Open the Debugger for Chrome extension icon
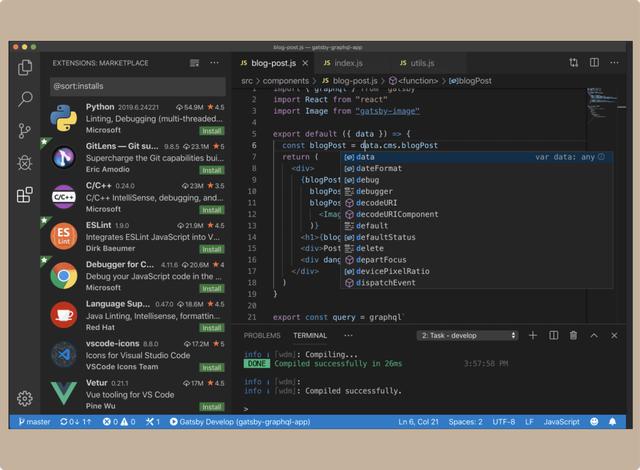Image resolution: width=640 pixels, height=470 pixels. pos(64,276)
